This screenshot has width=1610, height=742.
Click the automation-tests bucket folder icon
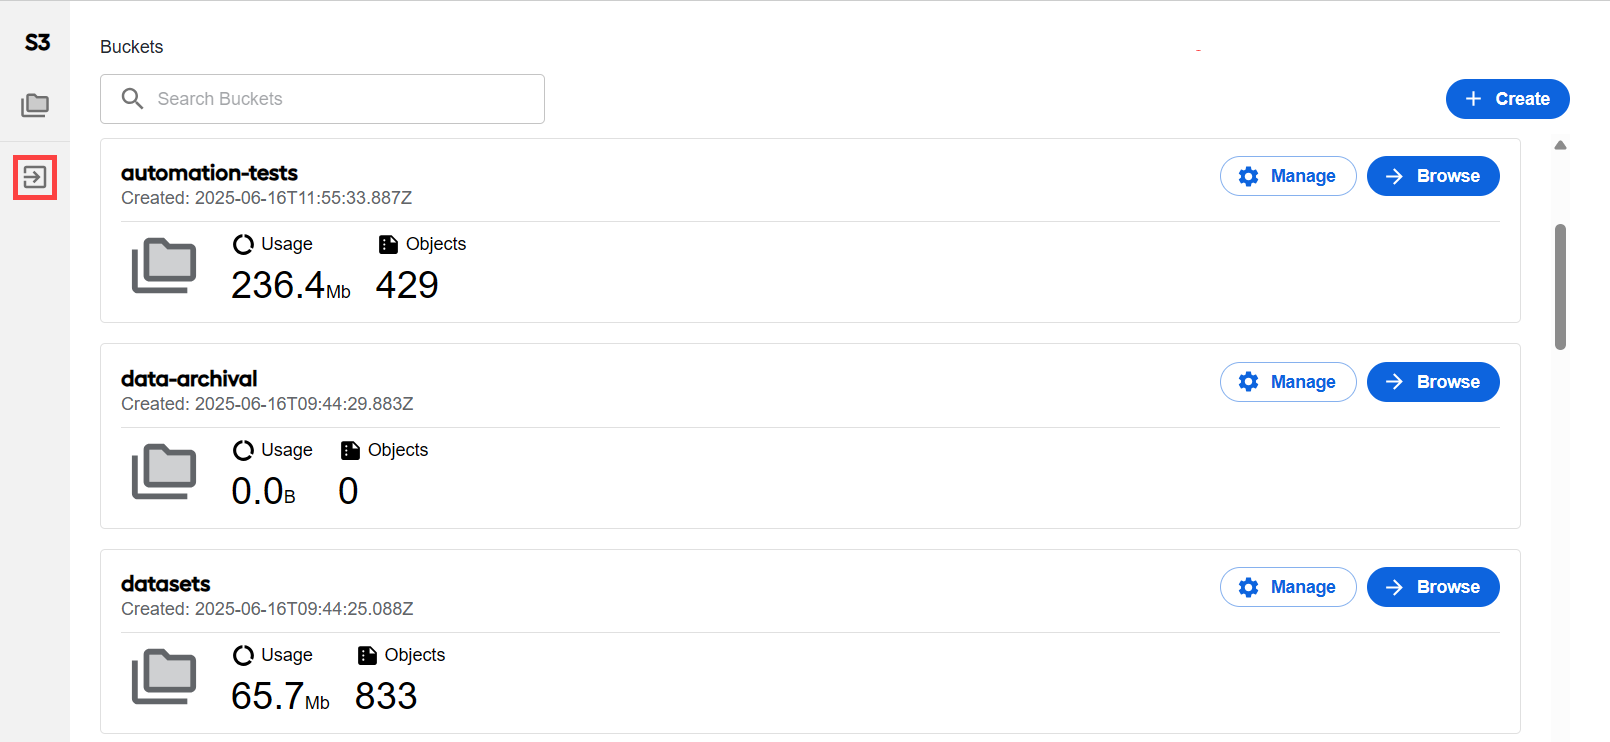pos(164,266)
